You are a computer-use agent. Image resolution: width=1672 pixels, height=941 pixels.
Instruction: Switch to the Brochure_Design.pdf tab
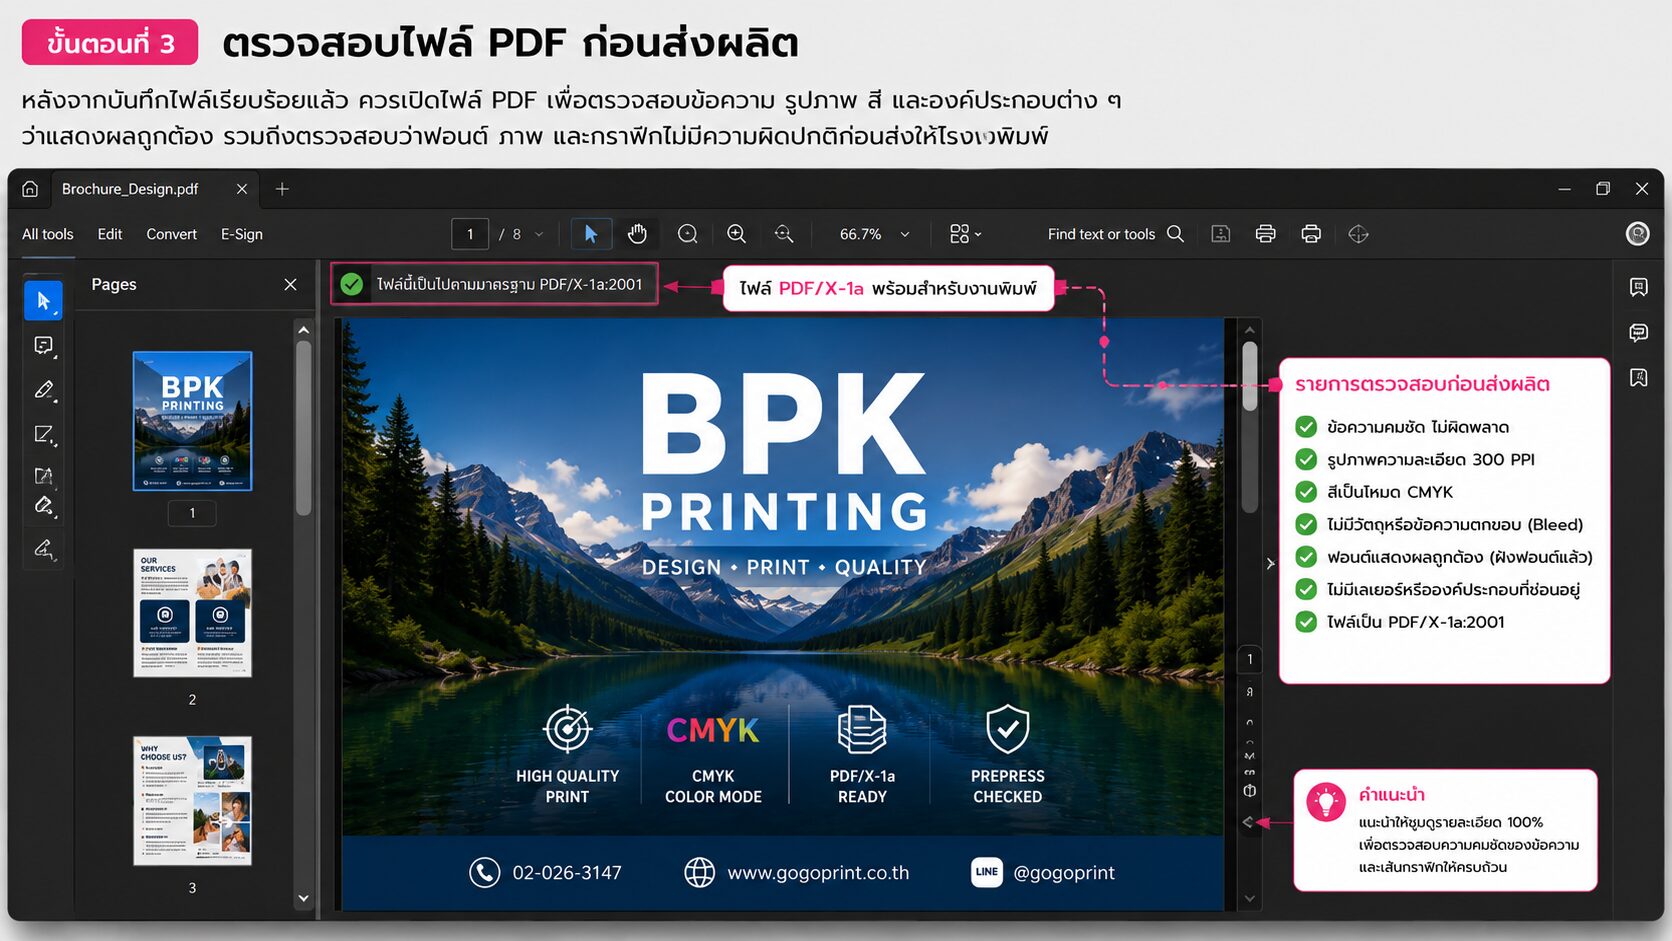(x=130, y=189)
